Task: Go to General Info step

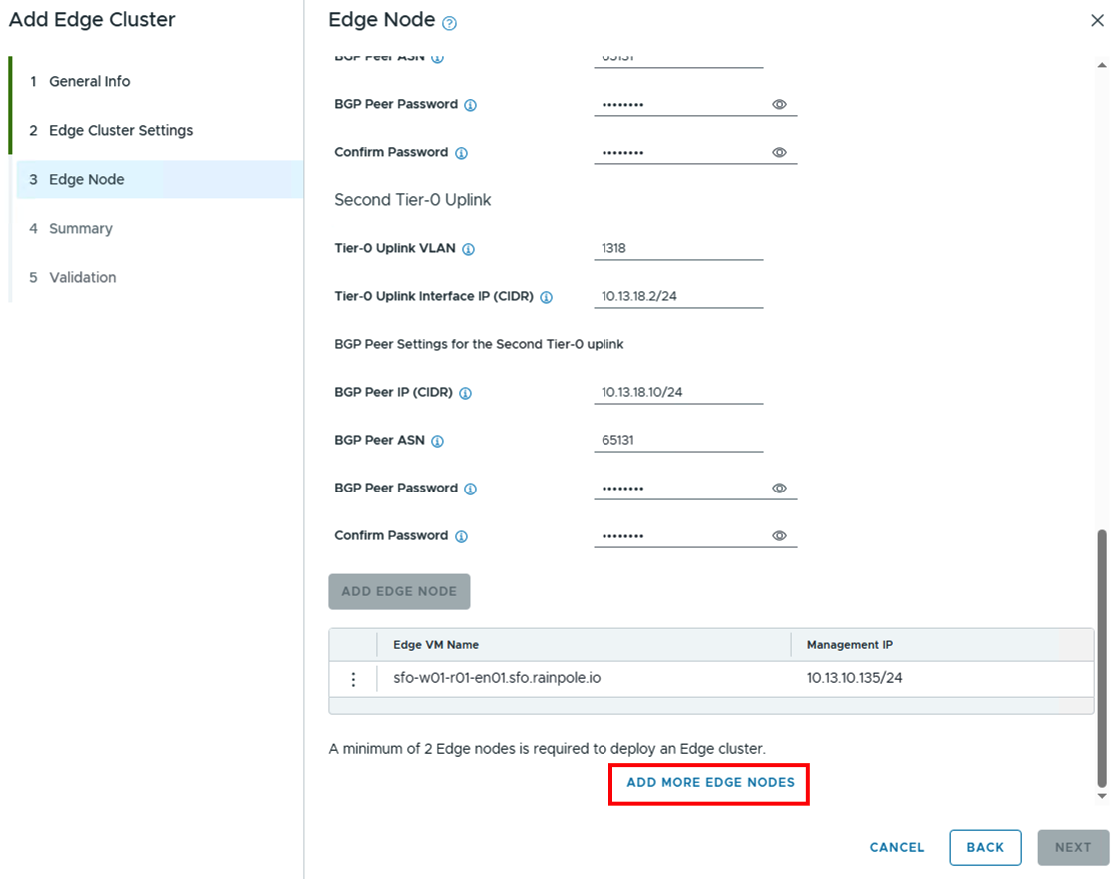Action: (89, 81)
